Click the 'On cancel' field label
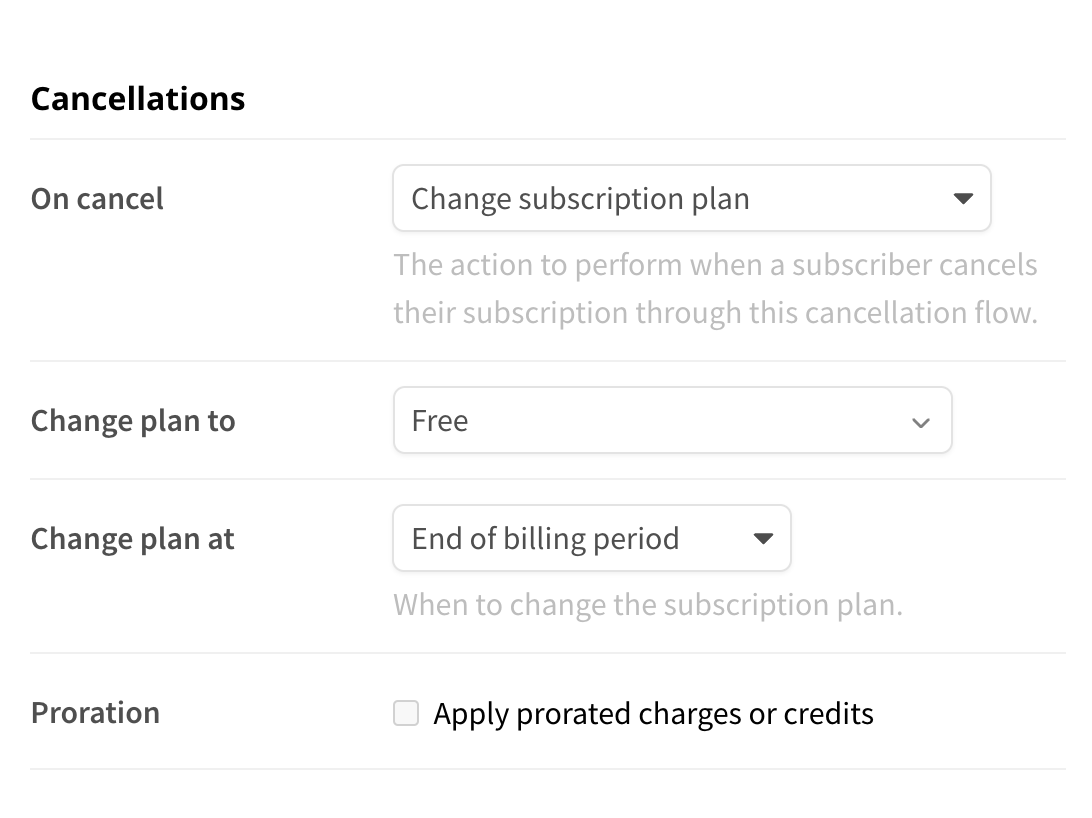This screenshot has width=1092, height=818. tap(97, 199)
